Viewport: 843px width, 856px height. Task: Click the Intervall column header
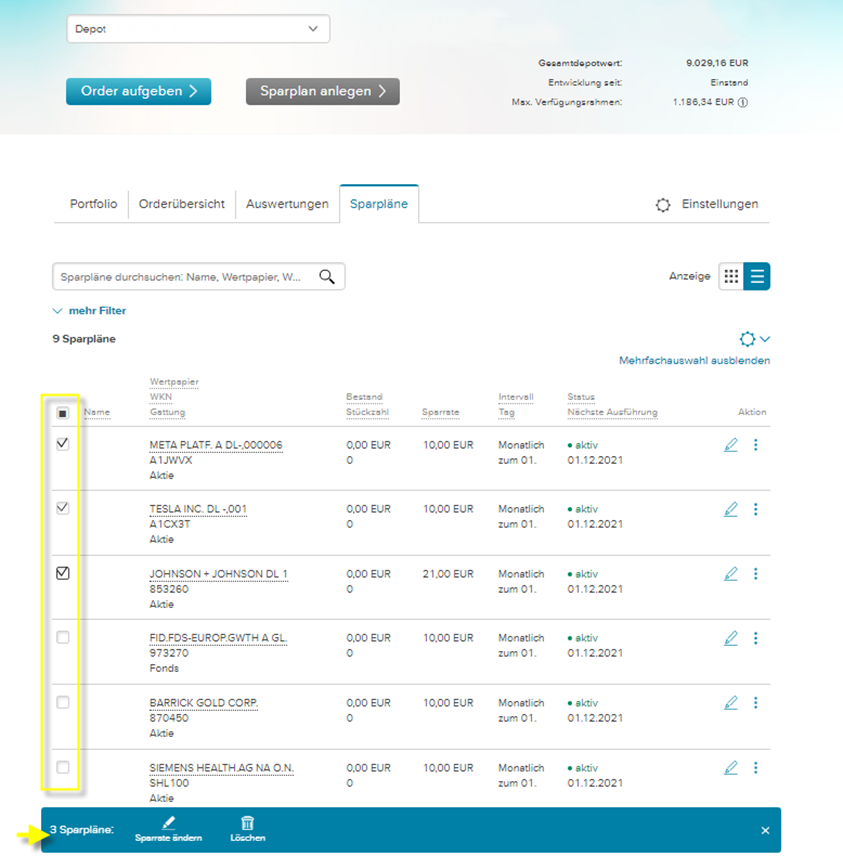516,397
